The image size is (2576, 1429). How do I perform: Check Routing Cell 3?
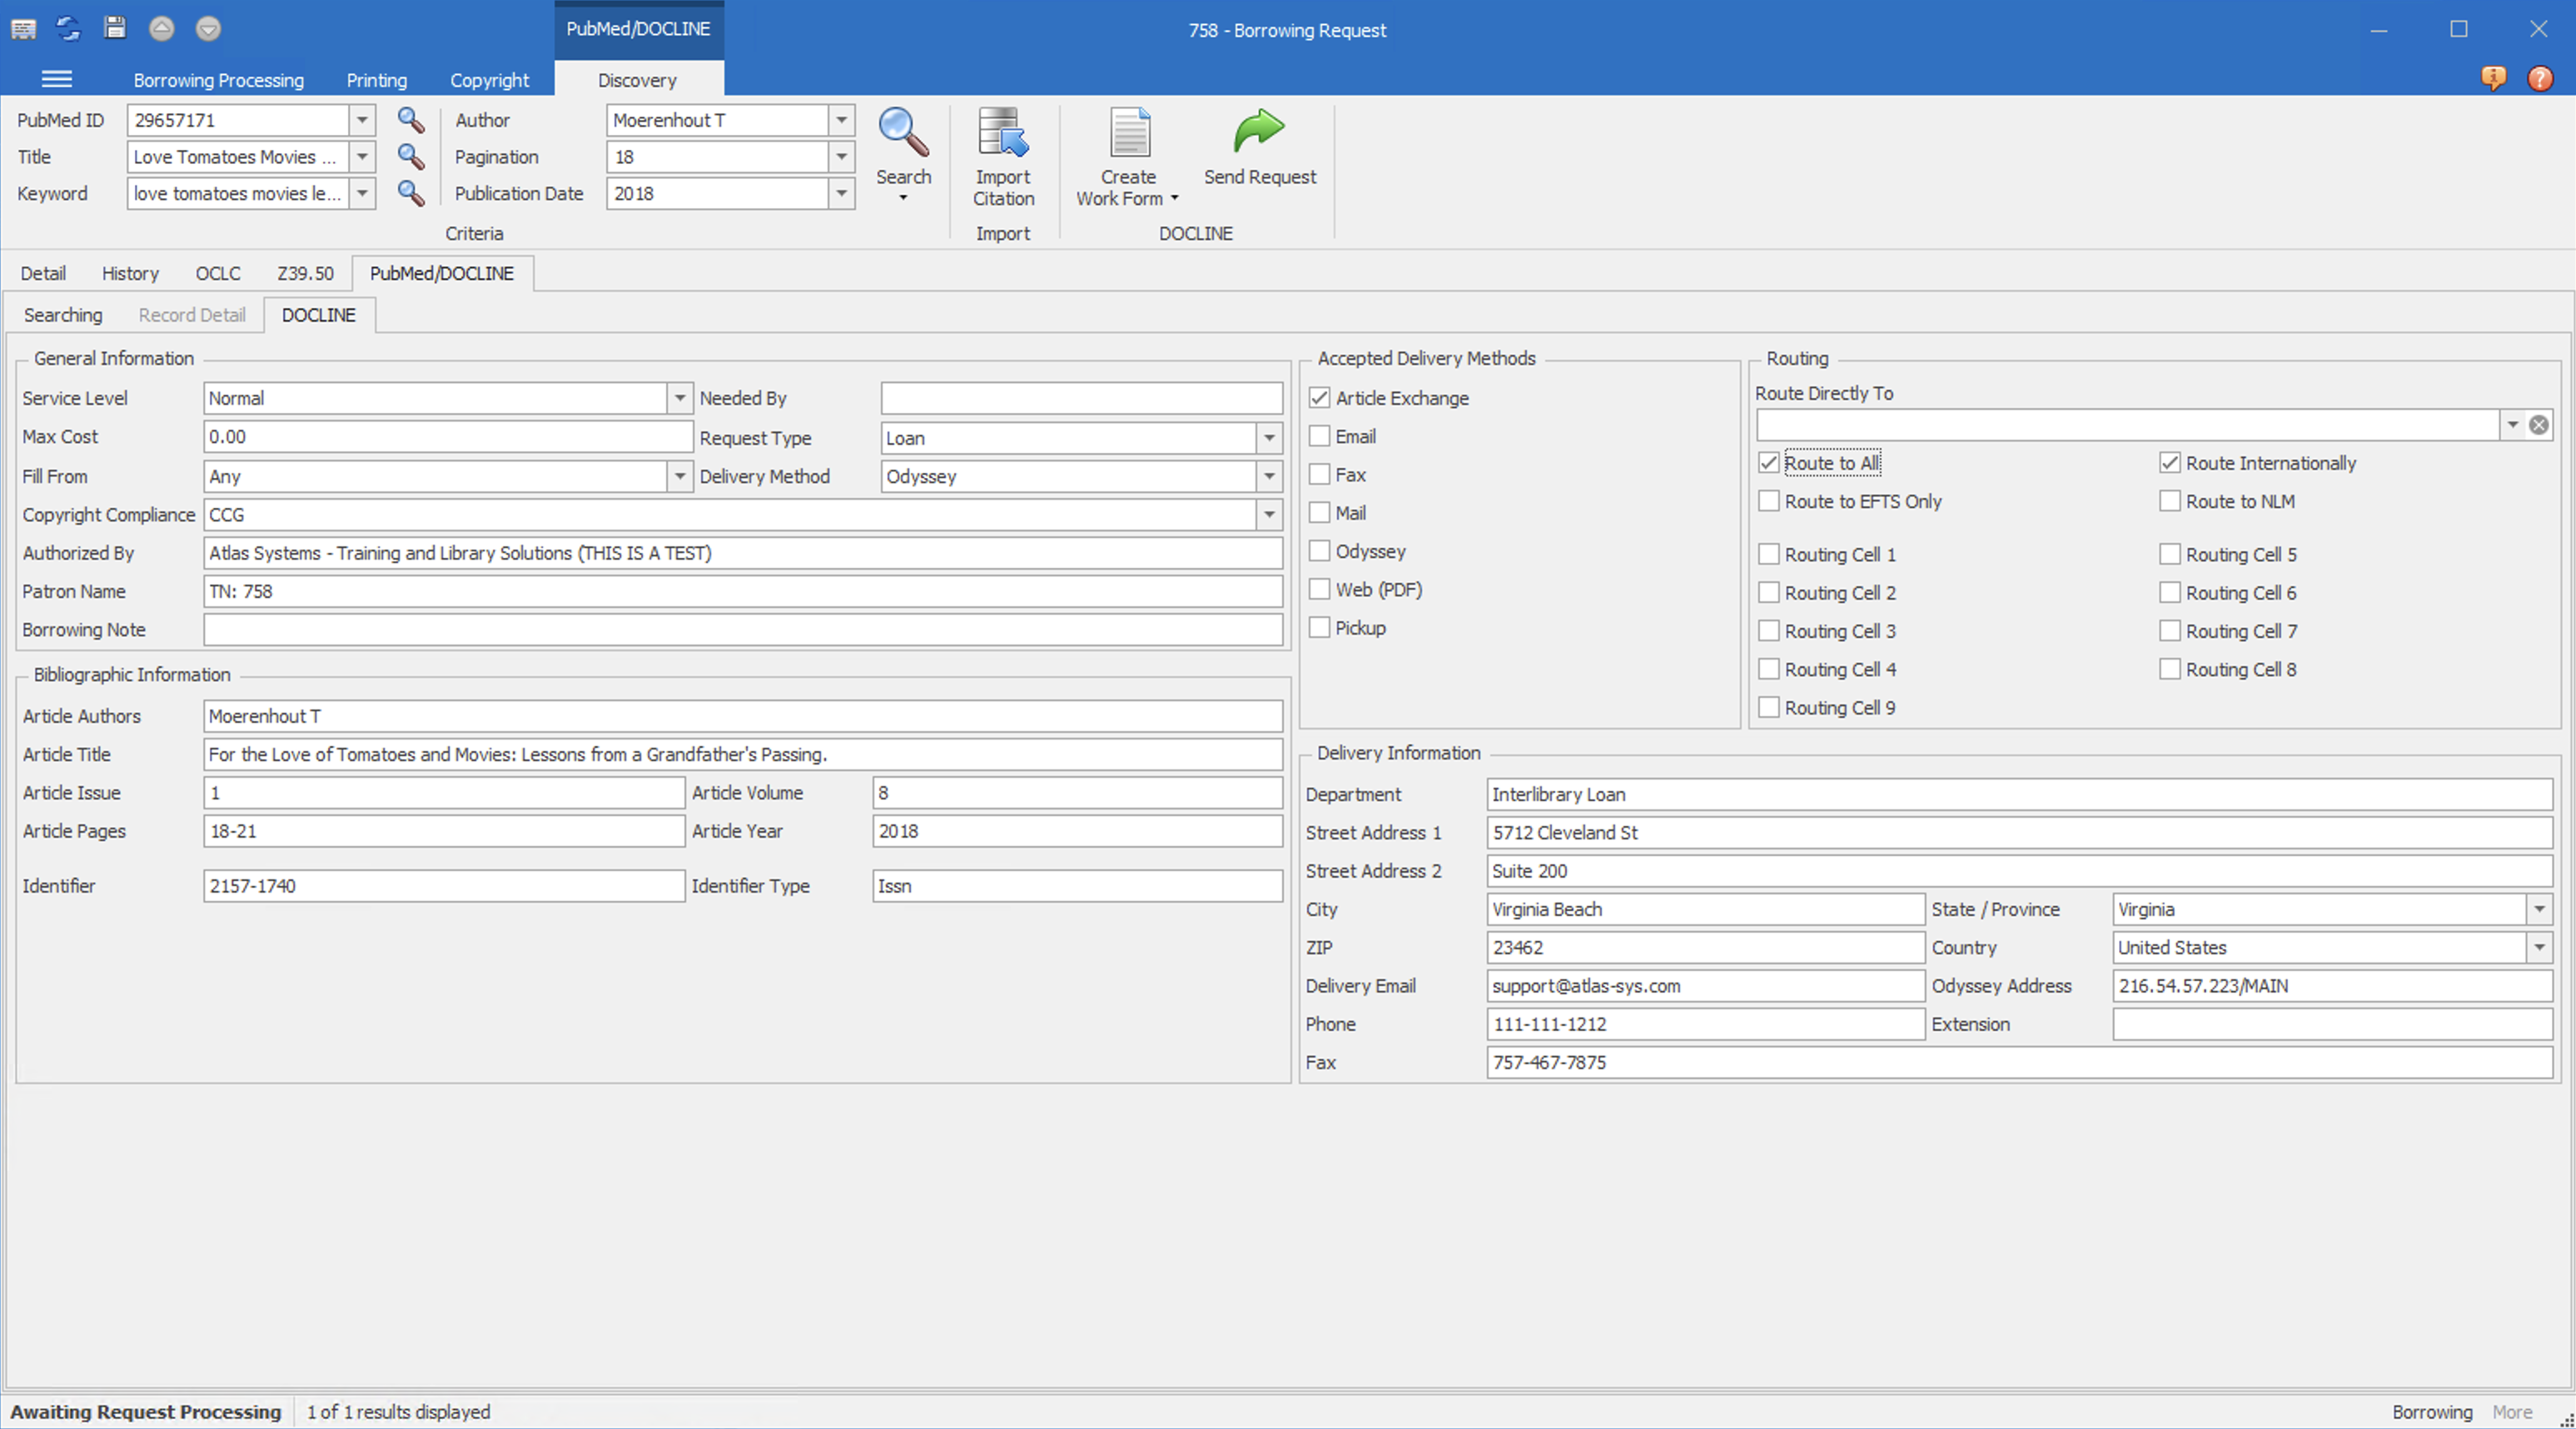pos(1769,631)
